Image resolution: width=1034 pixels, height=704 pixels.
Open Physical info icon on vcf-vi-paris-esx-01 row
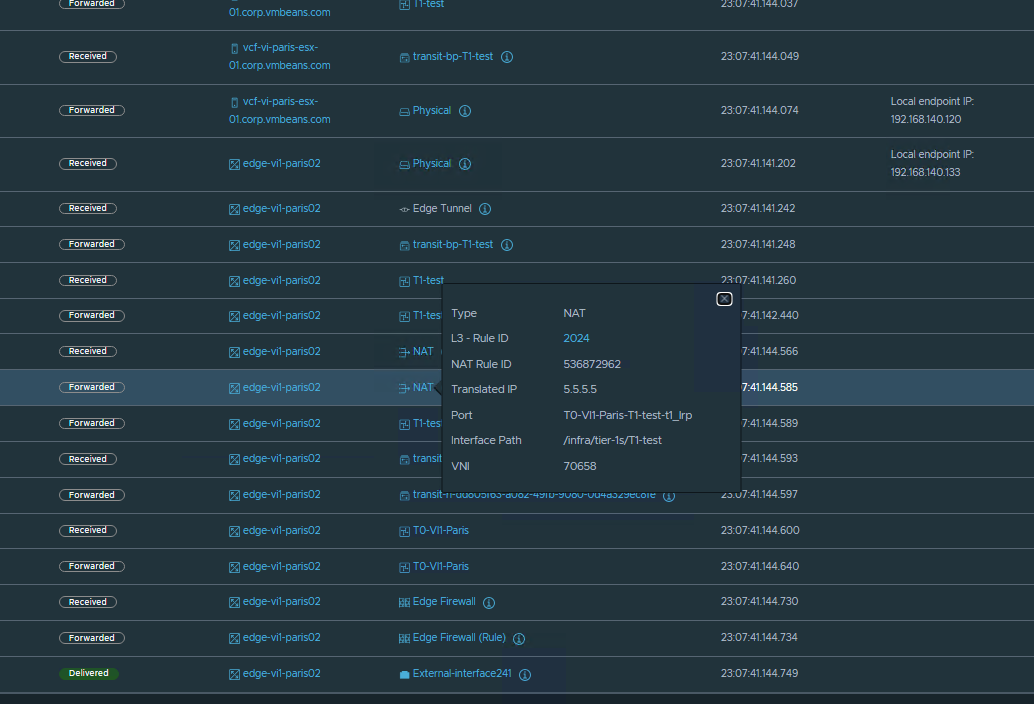pos(465,111)
